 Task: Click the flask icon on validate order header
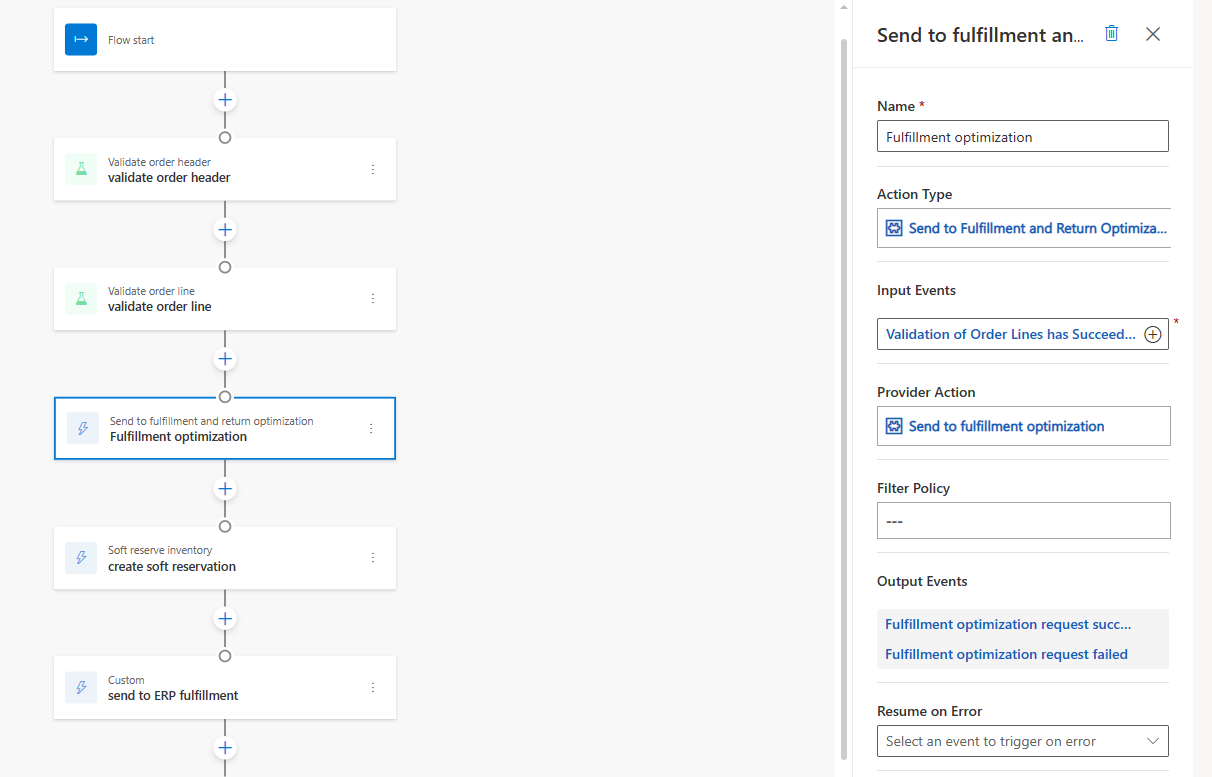pos(81,169)
